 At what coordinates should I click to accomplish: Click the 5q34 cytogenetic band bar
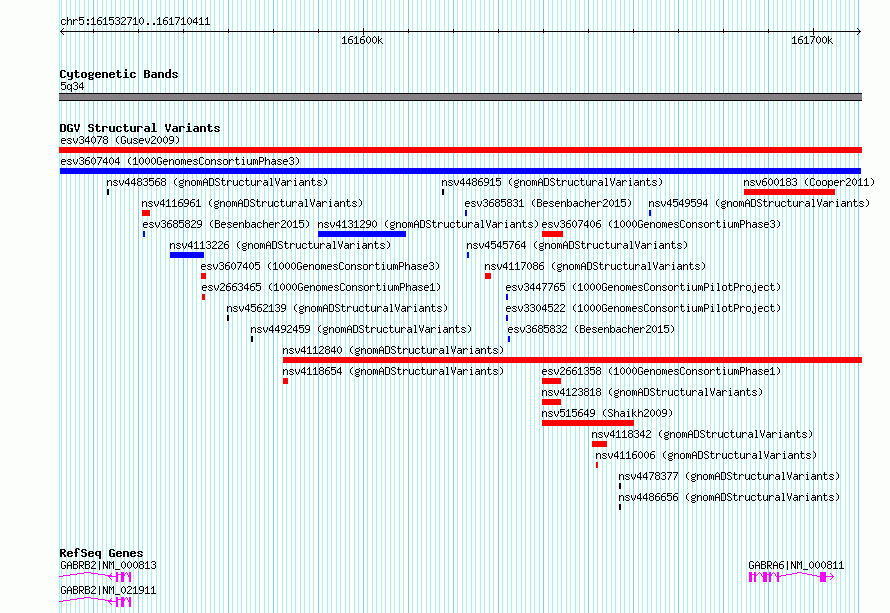(460, 97)
